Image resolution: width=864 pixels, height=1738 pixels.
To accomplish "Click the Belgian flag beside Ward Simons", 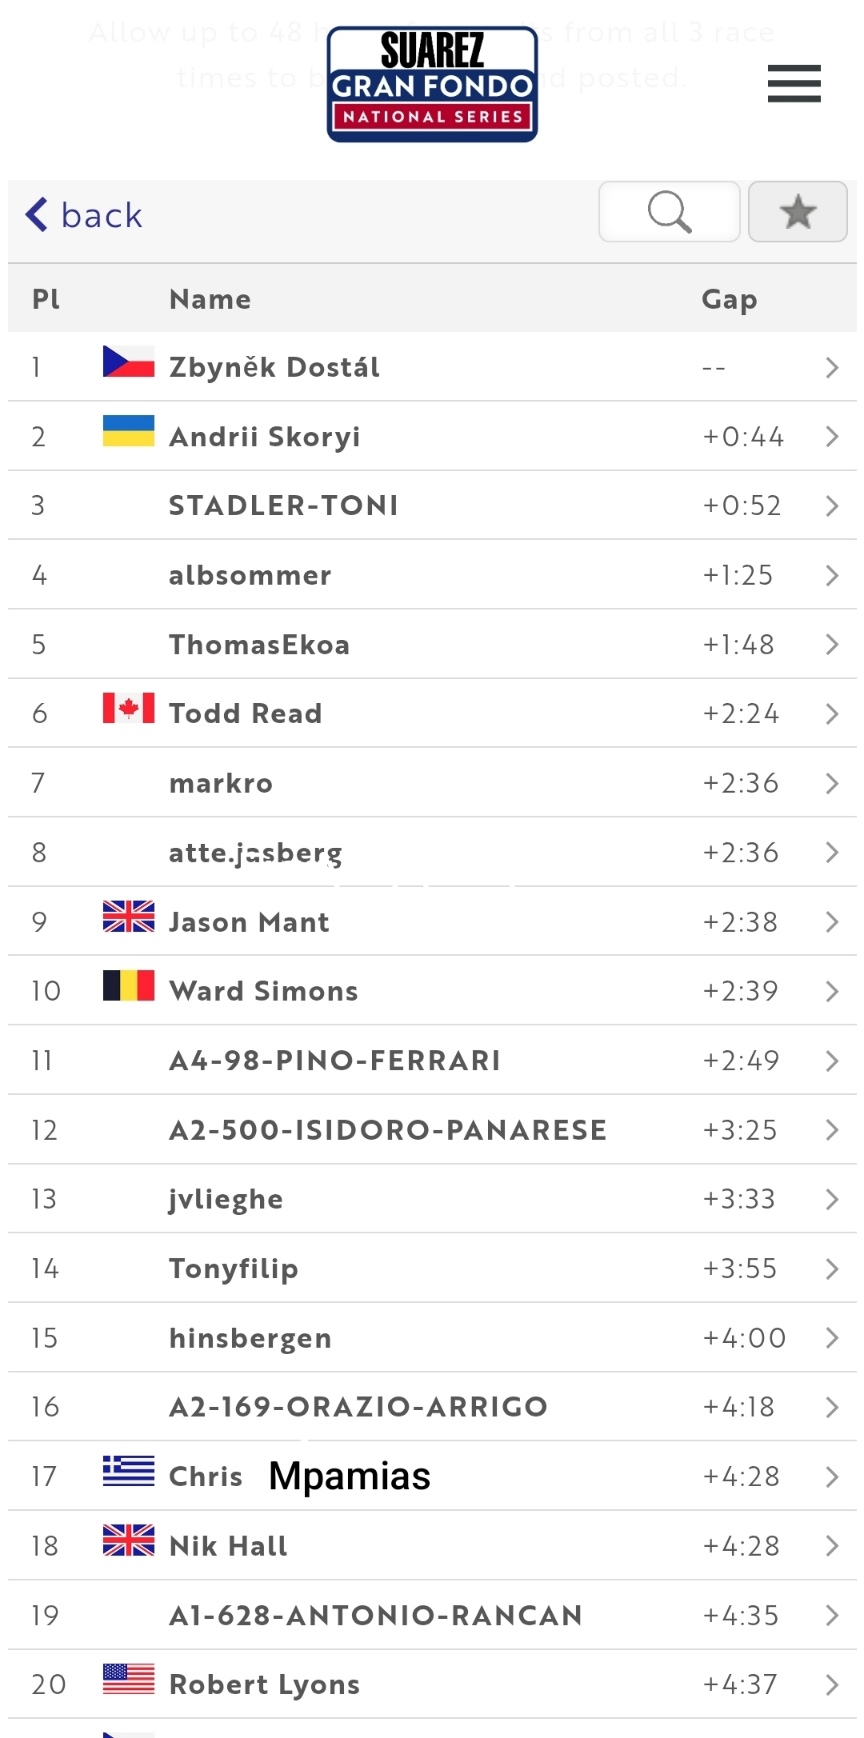I will (128, 986).
